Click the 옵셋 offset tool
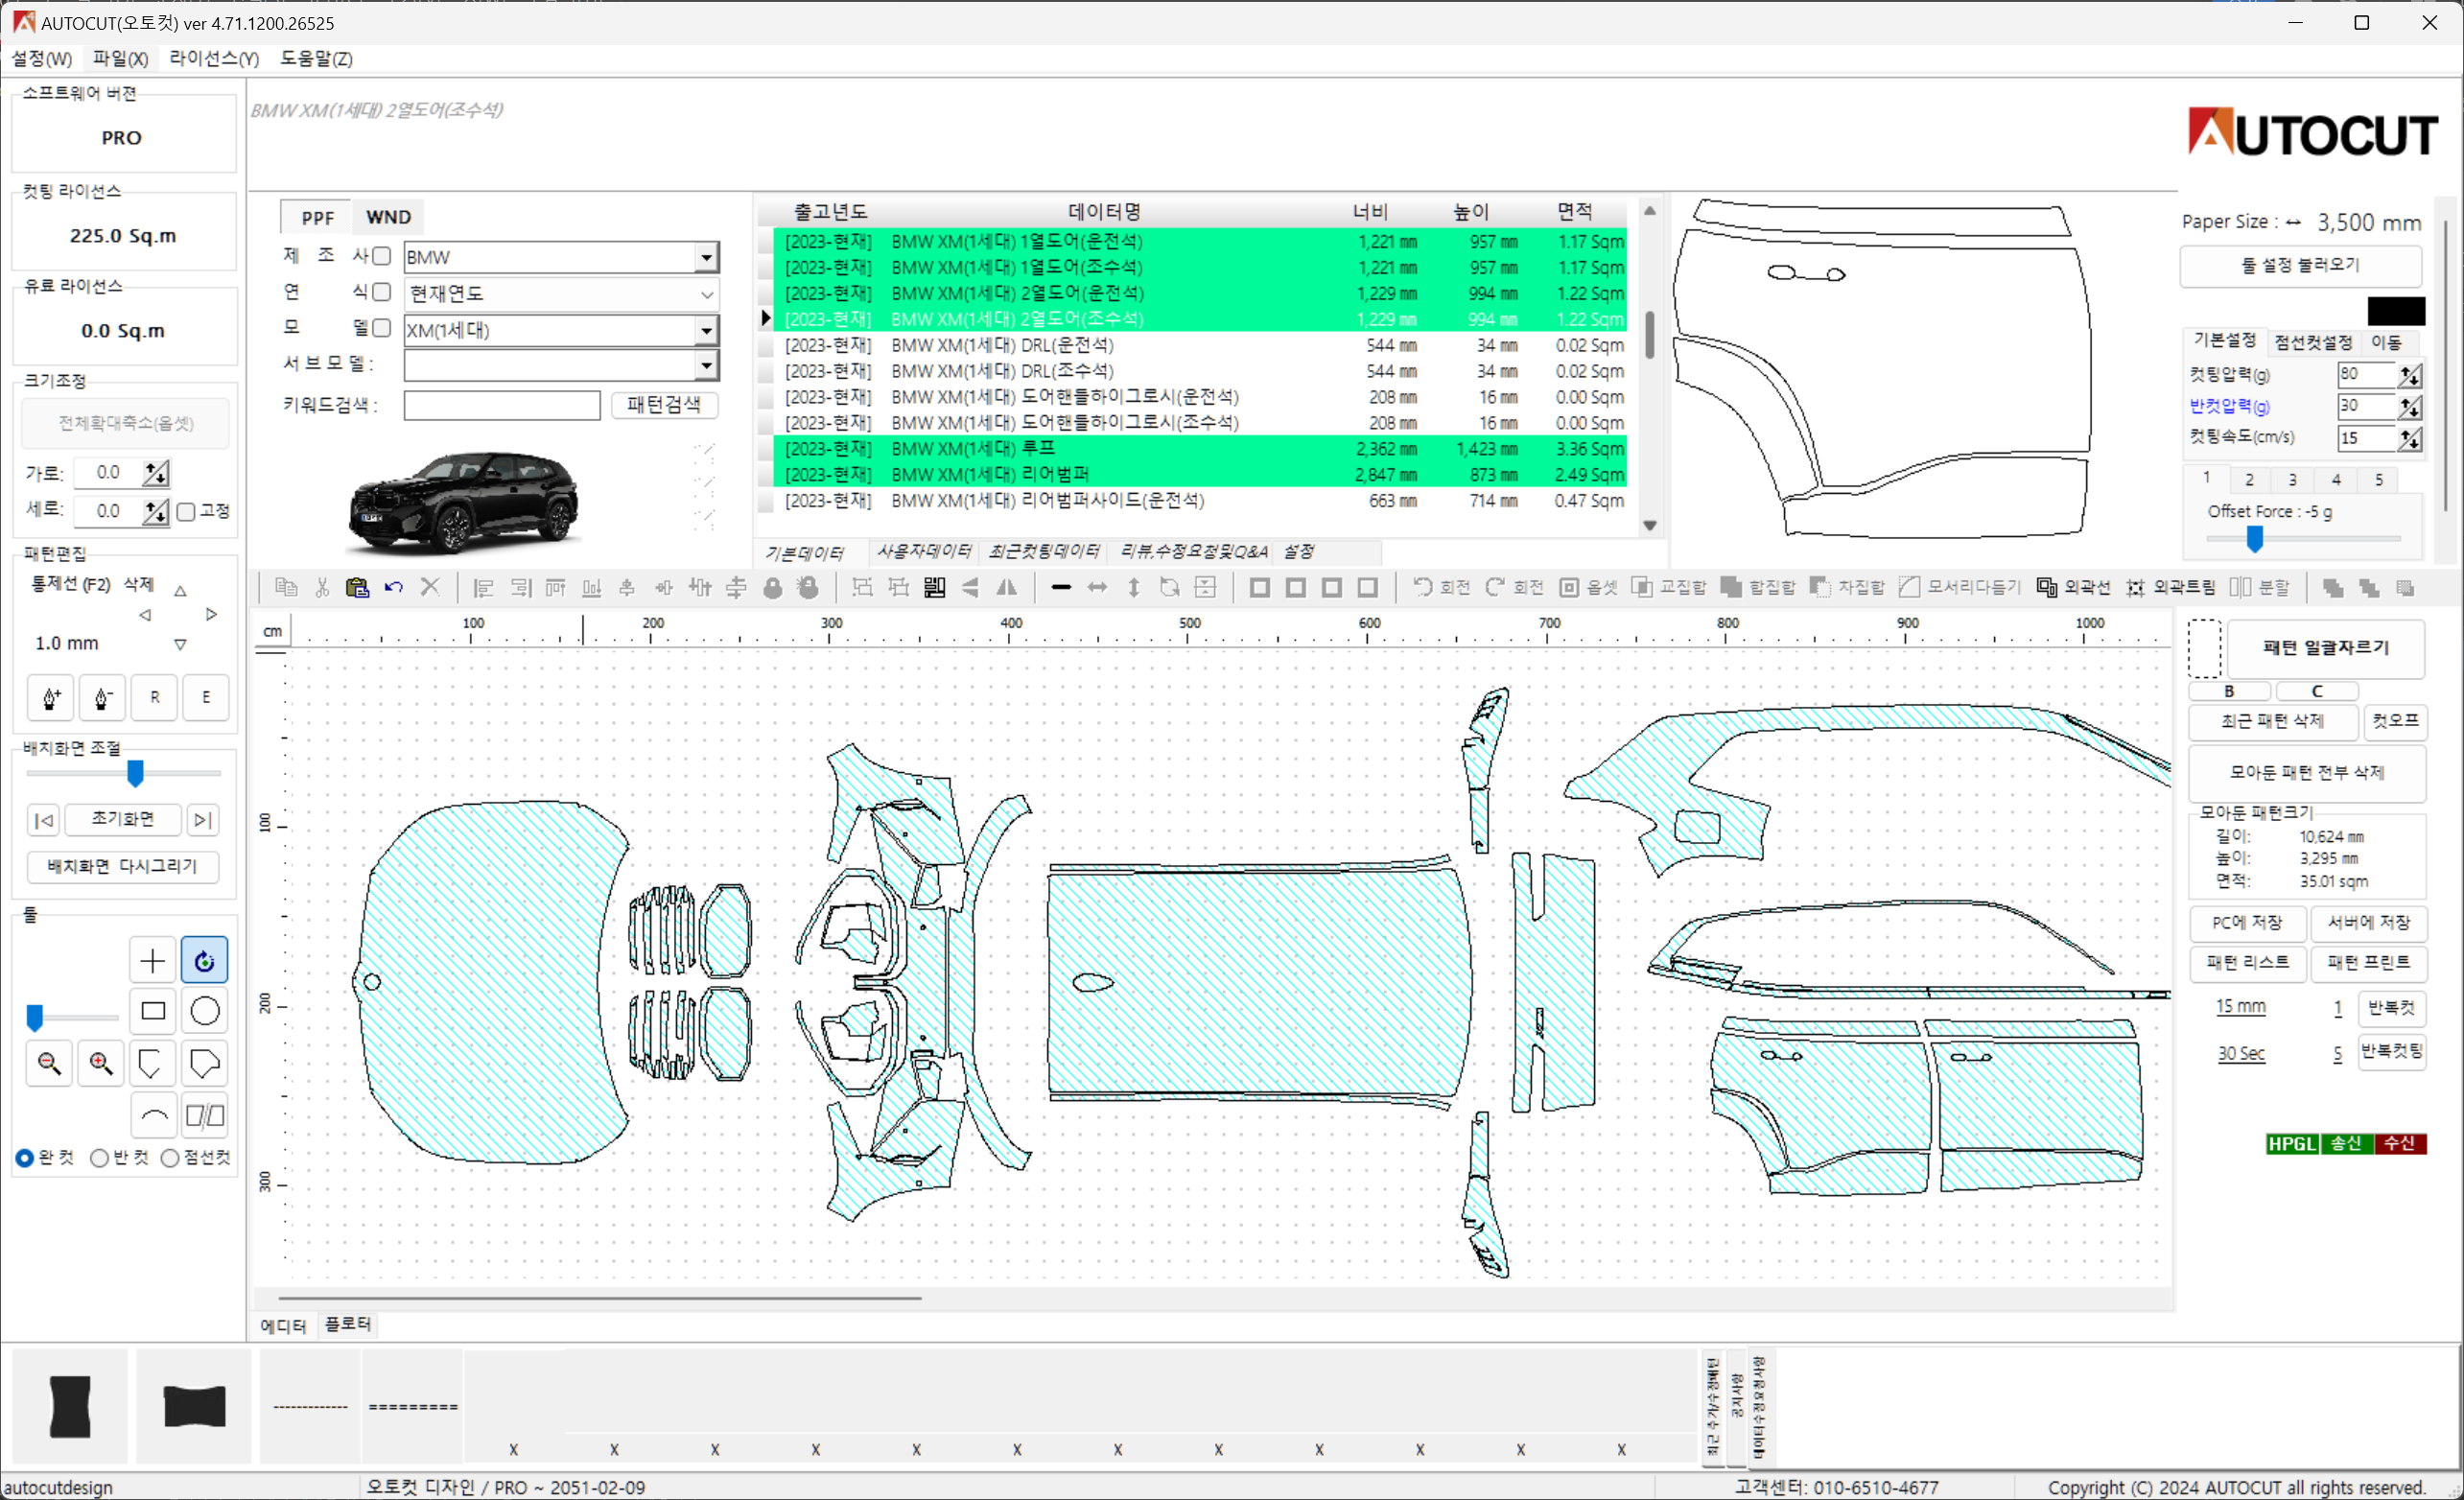The image size is (2464, 1500). [x=1589, y=588]
